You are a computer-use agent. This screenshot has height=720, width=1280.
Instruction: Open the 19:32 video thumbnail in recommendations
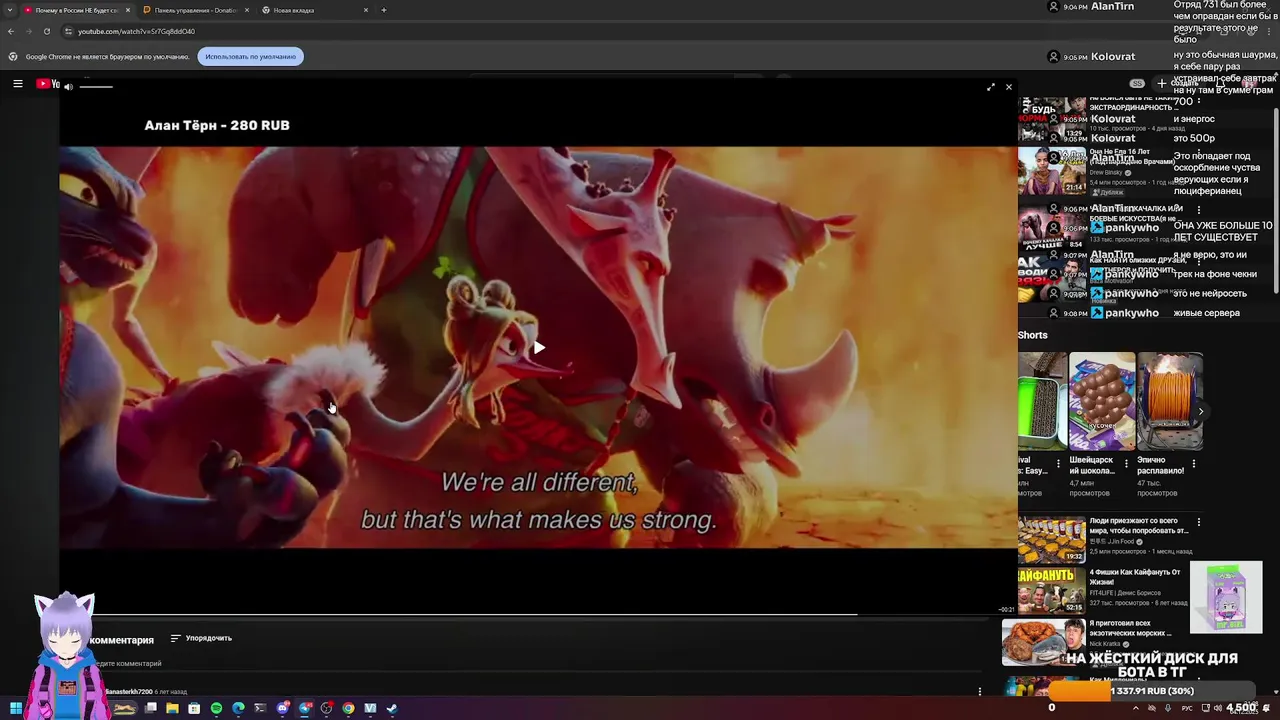pyautogui.click(x=1051, y=540)
